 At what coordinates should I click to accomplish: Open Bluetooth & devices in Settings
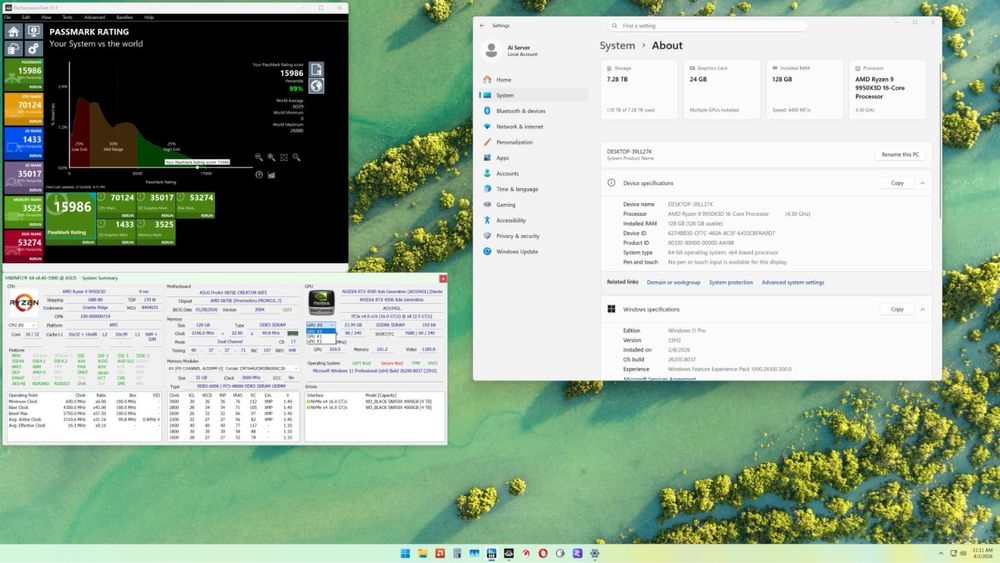coord(534,111)
